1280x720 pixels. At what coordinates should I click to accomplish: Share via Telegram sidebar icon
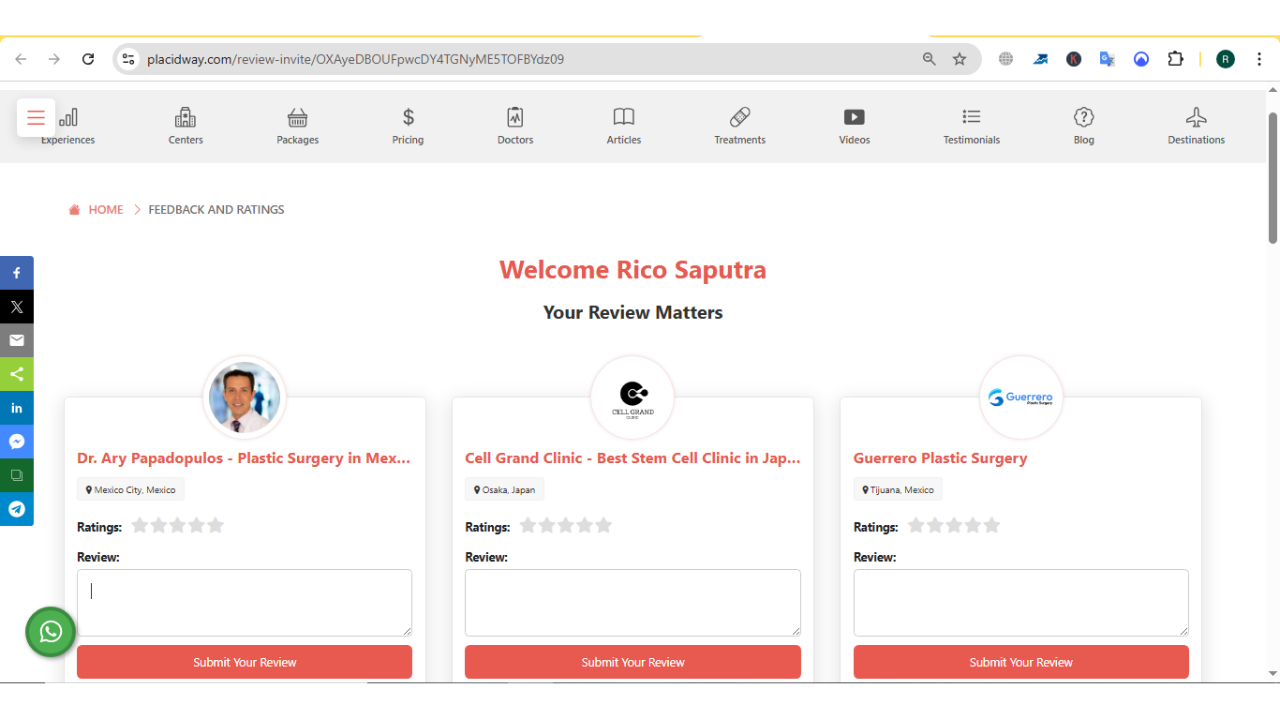point(17,509)
